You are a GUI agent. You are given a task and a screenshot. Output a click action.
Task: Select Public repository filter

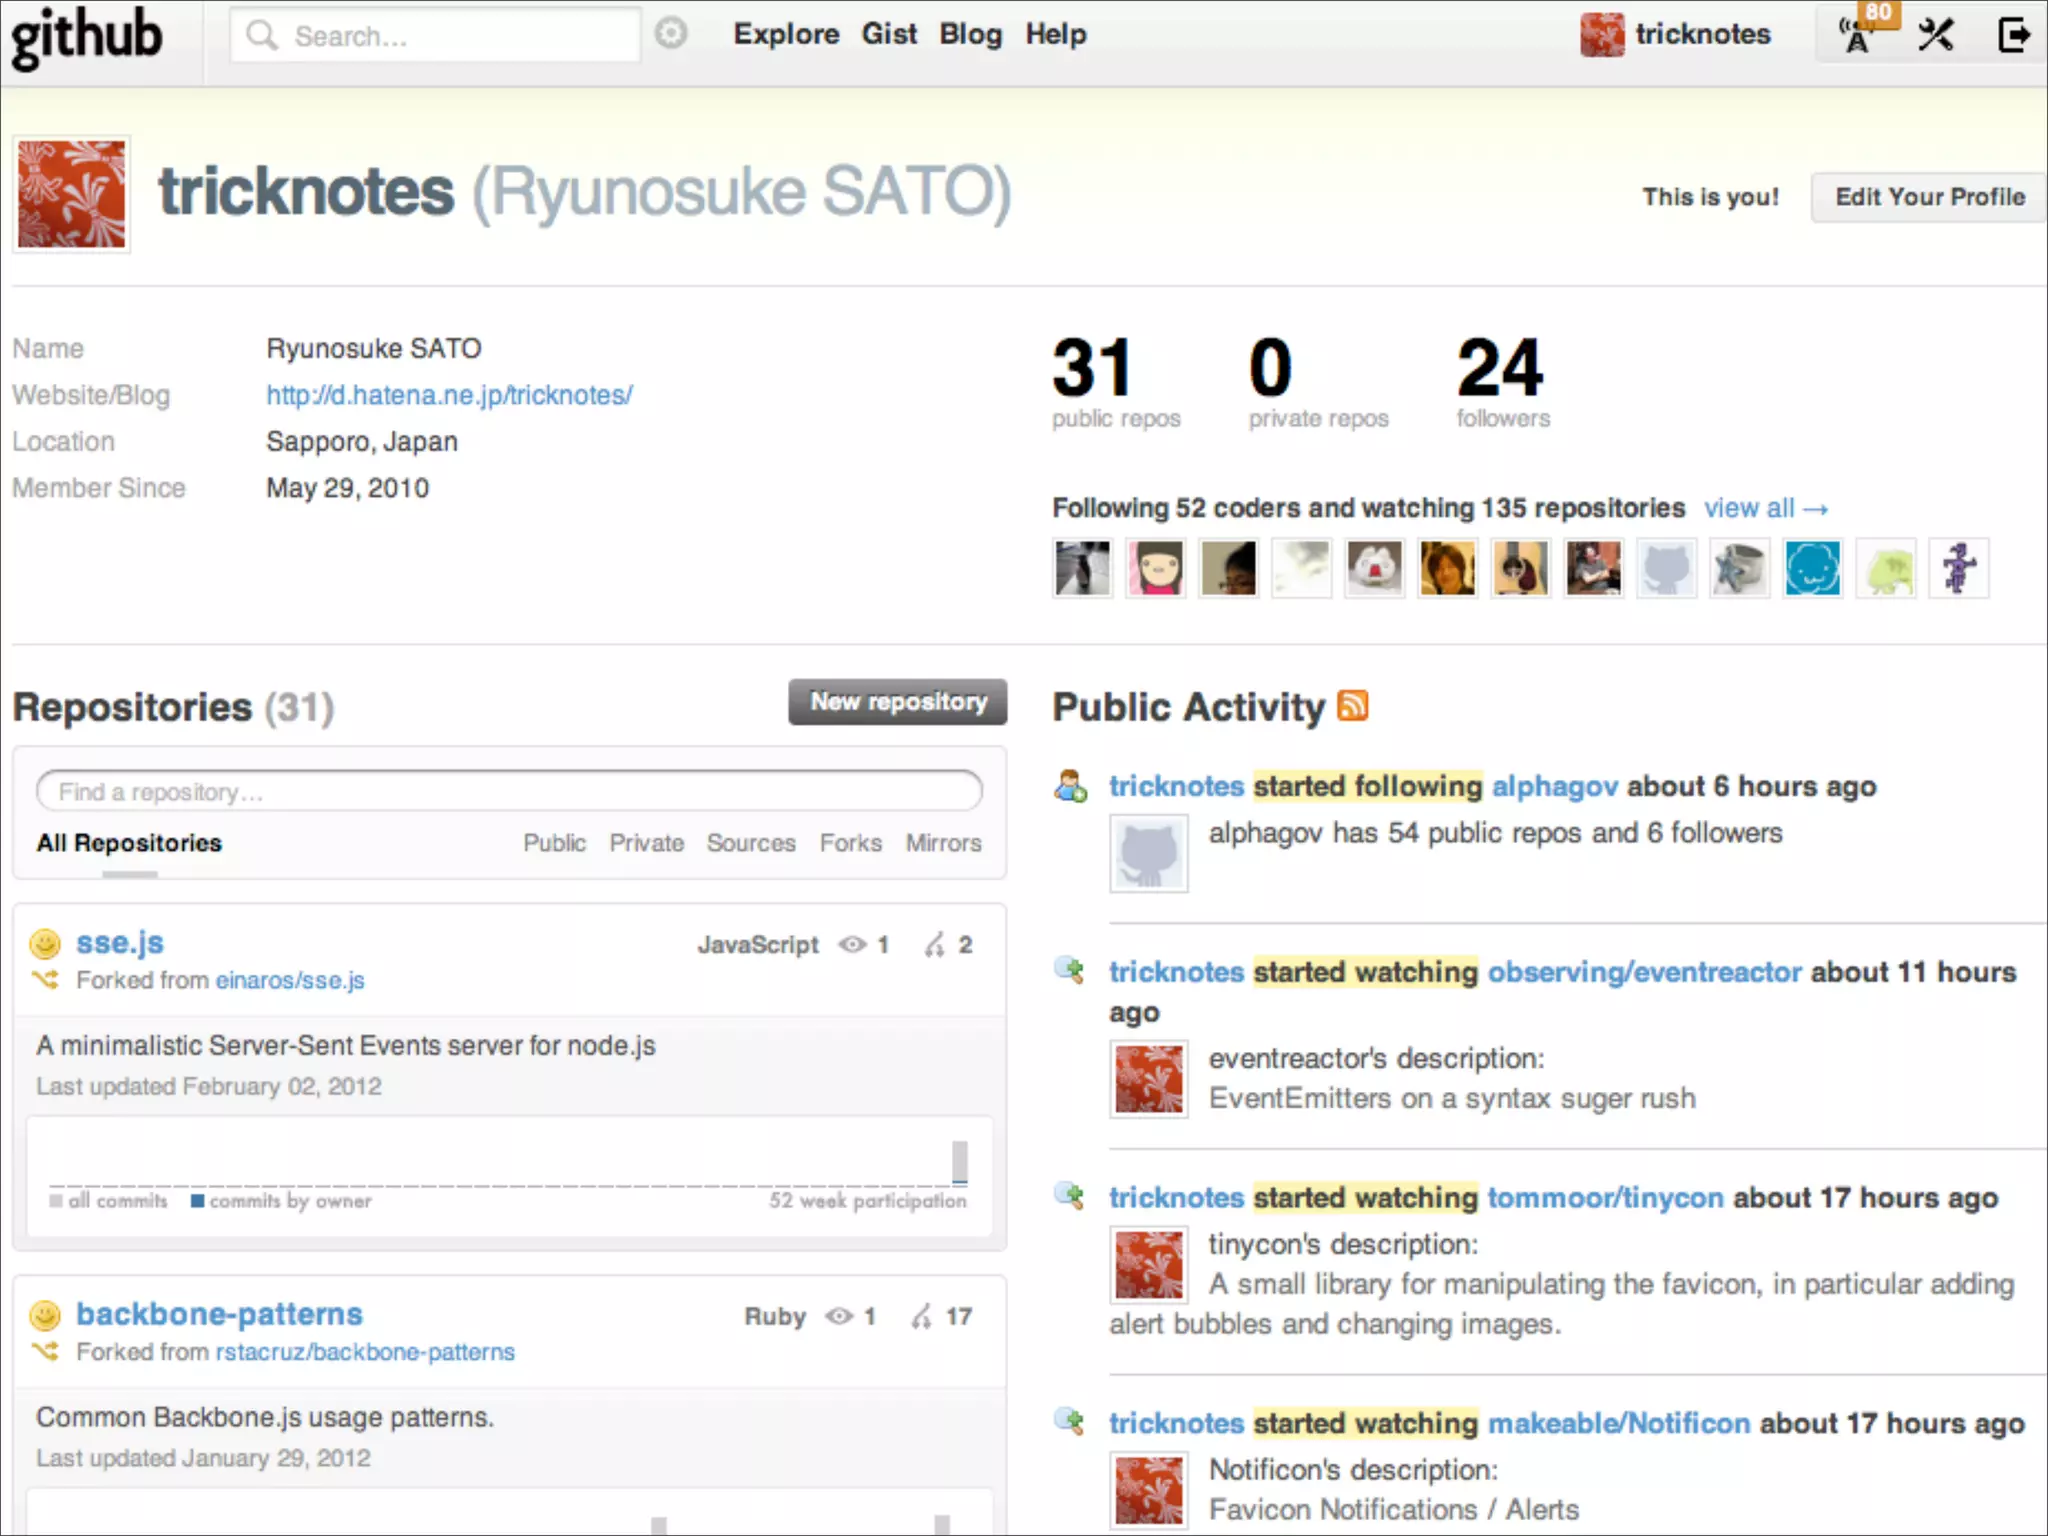[554, 843]
